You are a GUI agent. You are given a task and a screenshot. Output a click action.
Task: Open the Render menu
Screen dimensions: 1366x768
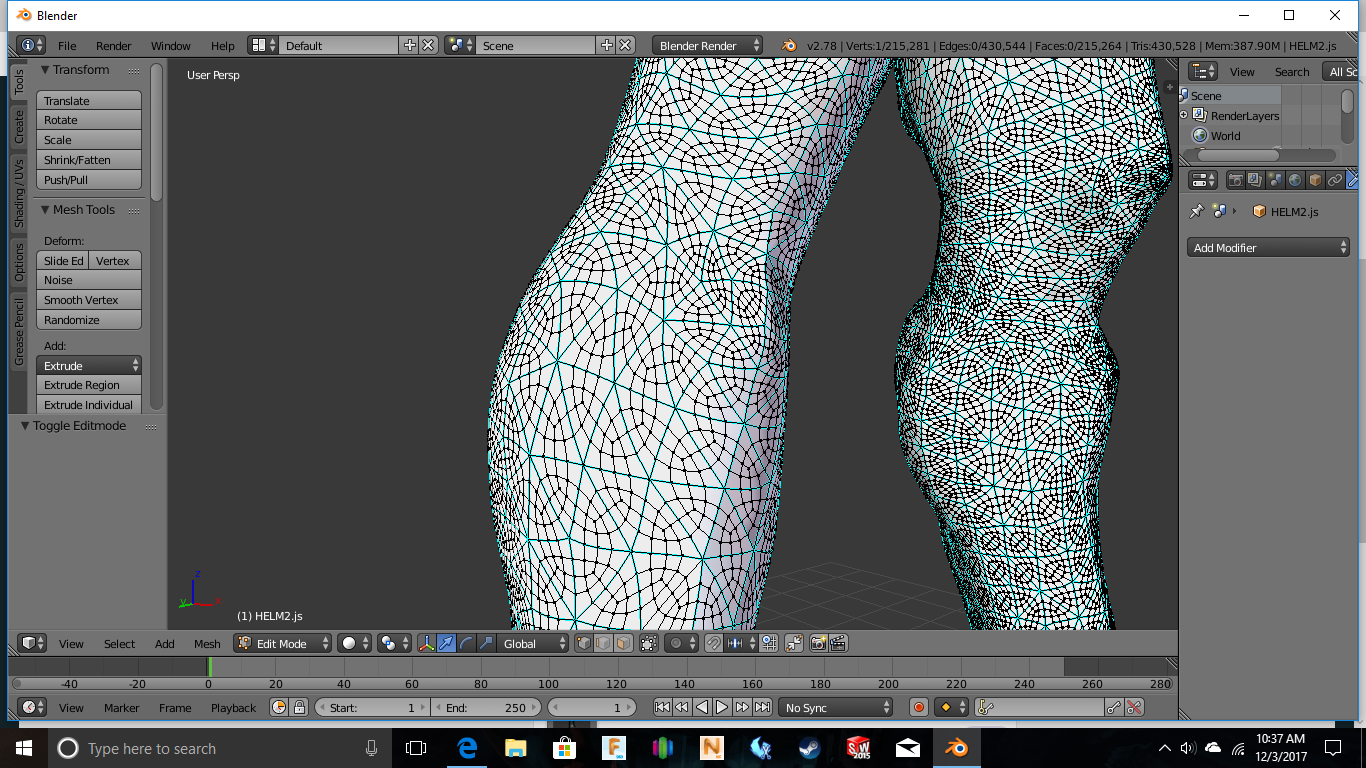click(x=114, y=45)
